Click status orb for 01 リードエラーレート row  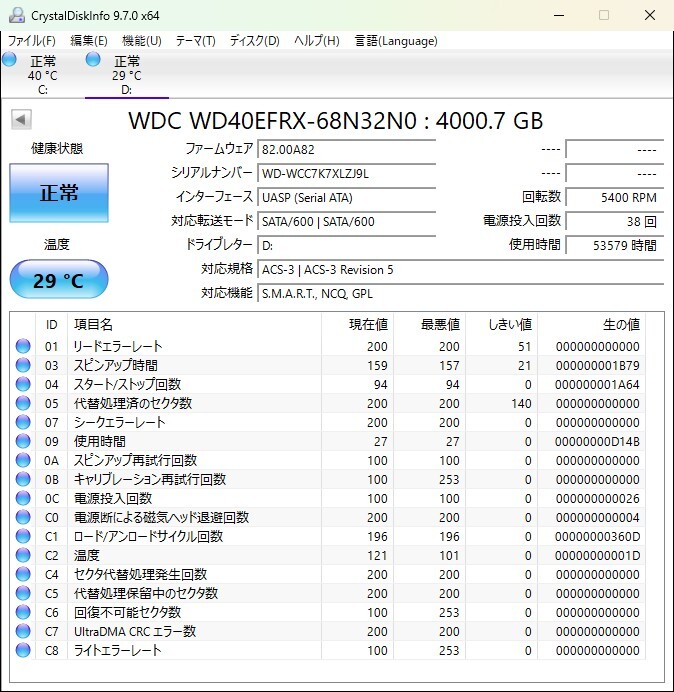[x=23, y=346]
